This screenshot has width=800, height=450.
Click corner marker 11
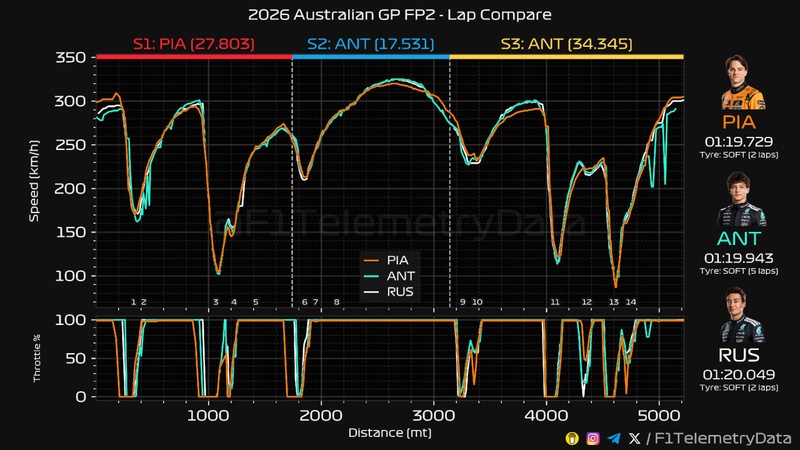555,302
